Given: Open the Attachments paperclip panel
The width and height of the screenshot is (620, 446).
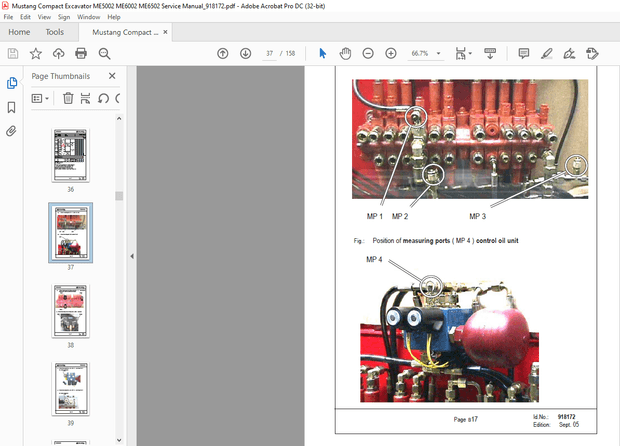Looking at the screenshot, I should tap(11, 131).
